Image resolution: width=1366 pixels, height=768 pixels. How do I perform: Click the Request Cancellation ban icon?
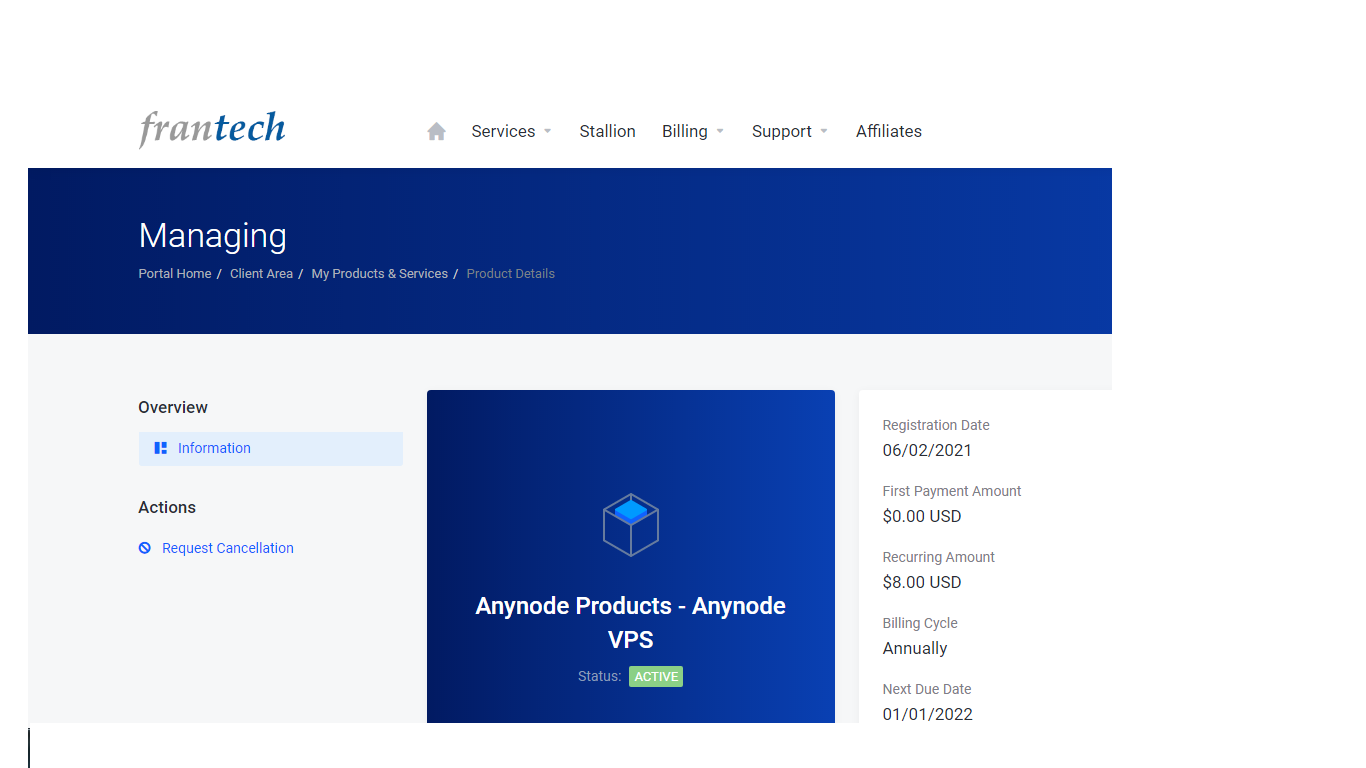point(145,548)
